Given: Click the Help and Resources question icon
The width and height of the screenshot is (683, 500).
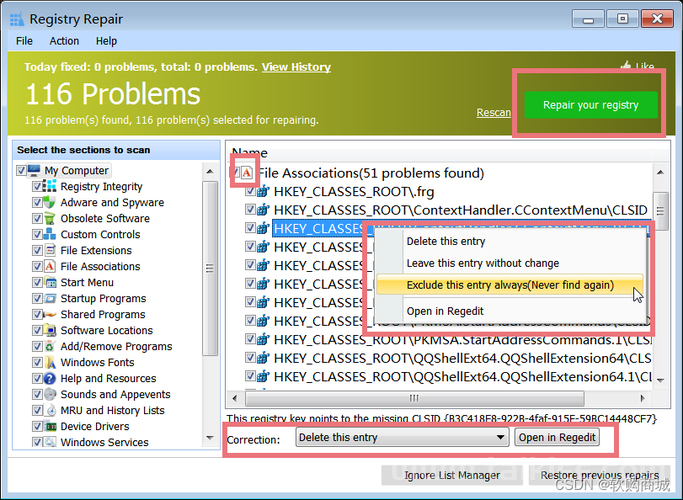Looking at the screenshot, I should pos(50,378).
